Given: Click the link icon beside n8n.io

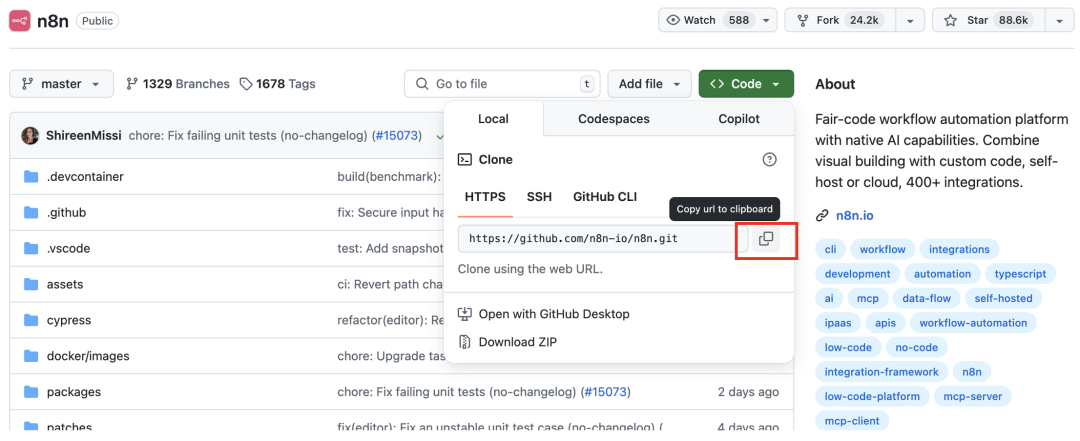Looking at the screenshot, I should coord(822,216).
